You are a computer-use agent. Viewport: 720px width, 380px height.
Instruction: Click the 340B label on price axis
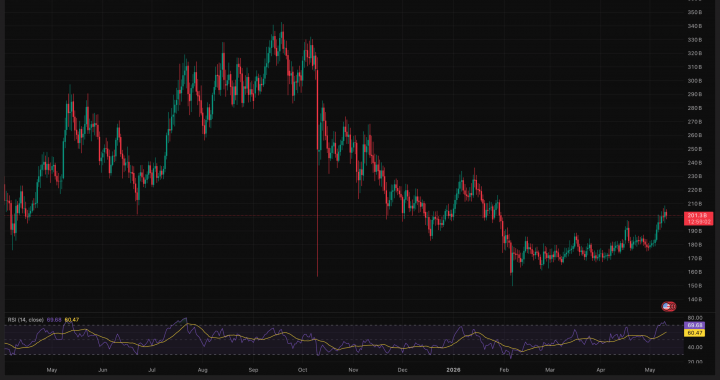tap(696, 26)
